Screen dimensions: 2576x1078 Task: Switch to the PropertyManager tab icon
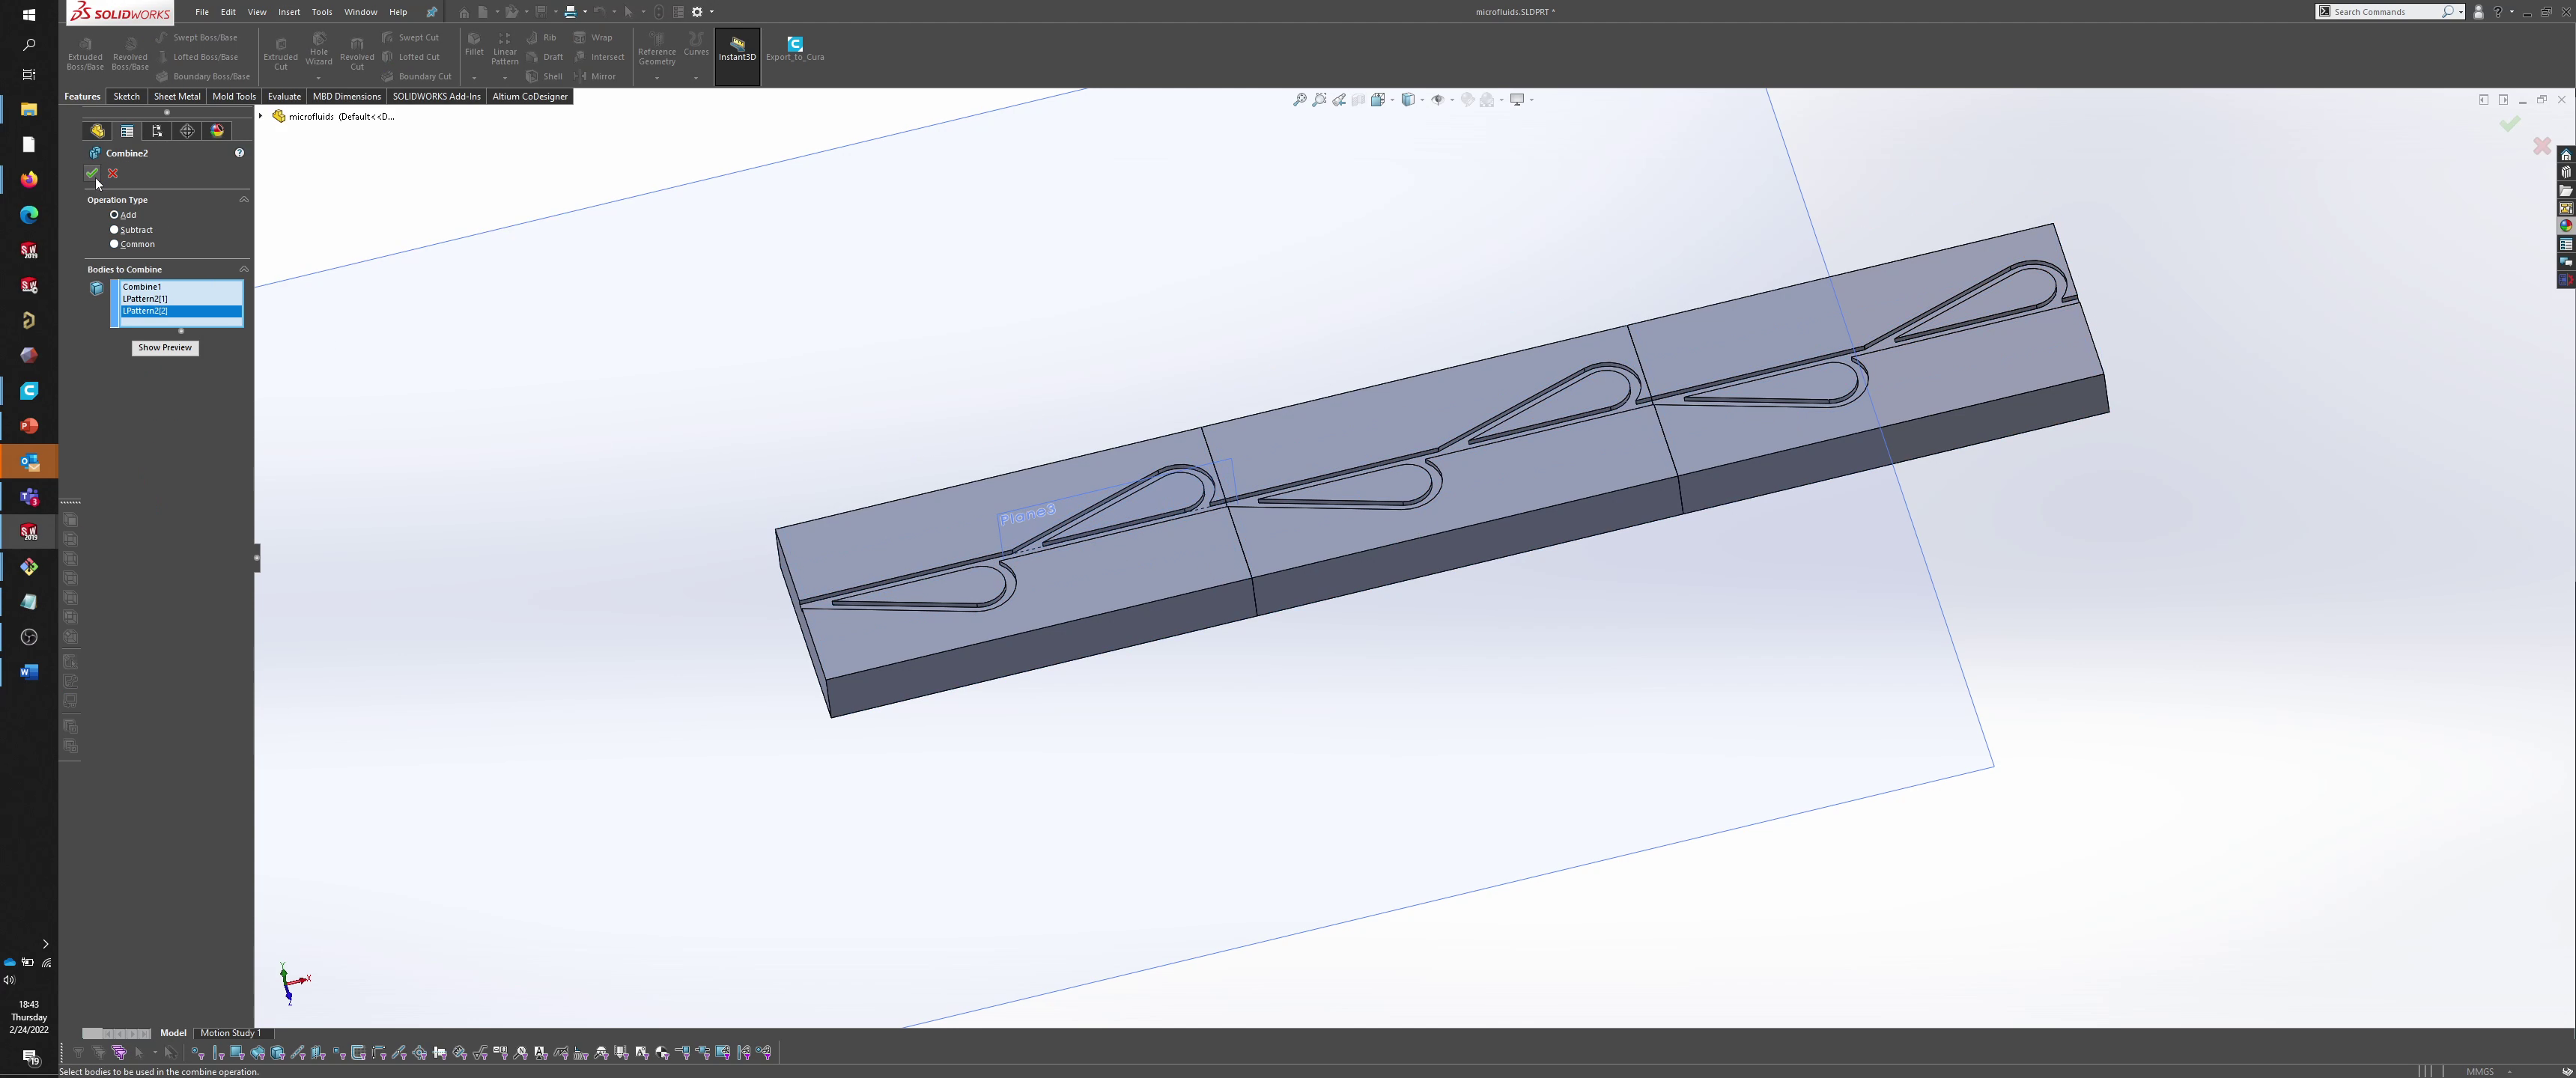pos(127,131)
